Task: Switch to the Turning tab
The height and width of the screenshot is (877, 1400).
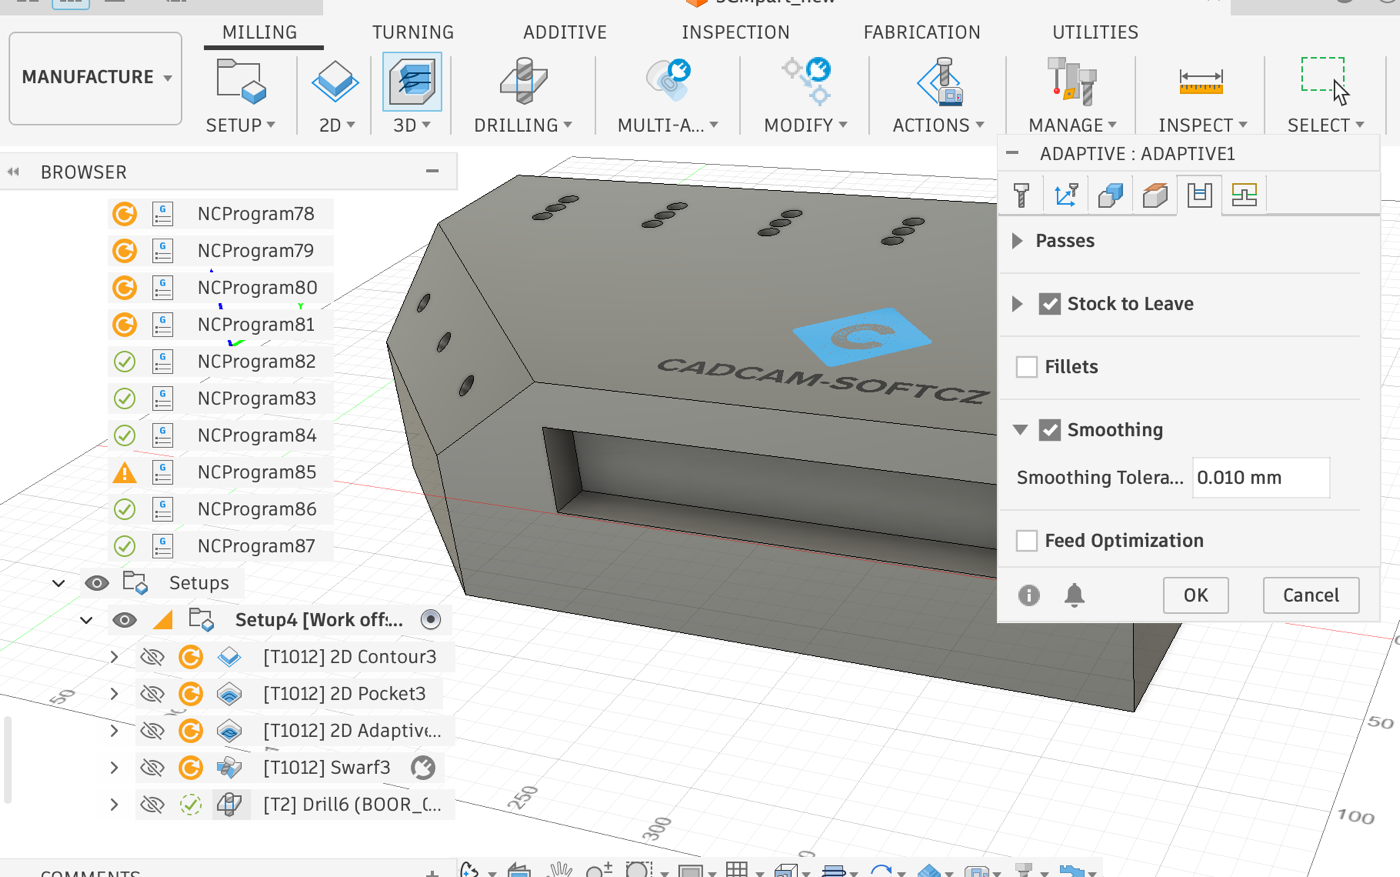Action: pyautogui.click(x=413, y=32)
